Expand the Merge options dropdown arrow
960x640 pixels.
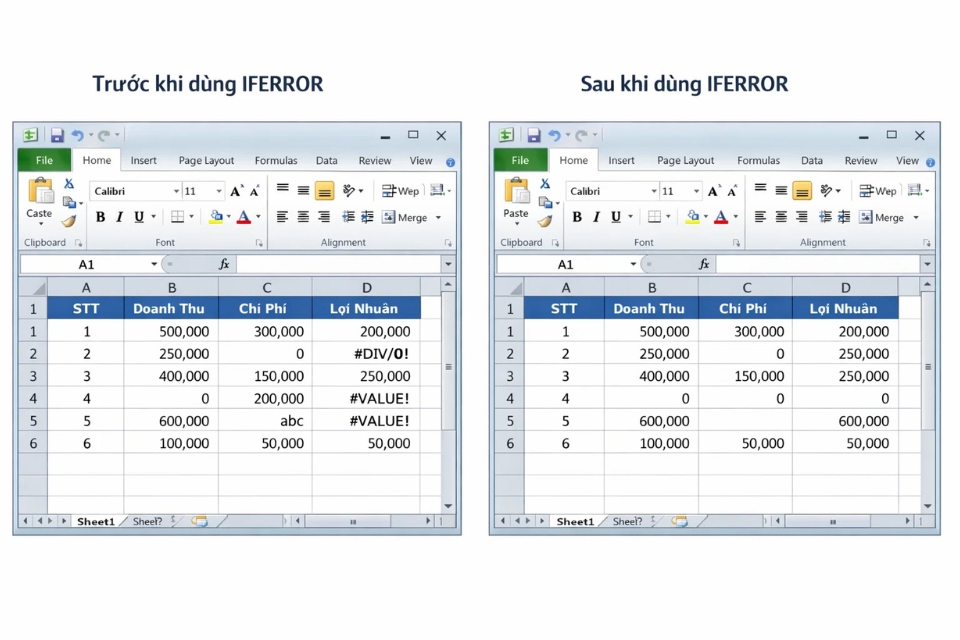pyautogui.click(x=437, y=217)
